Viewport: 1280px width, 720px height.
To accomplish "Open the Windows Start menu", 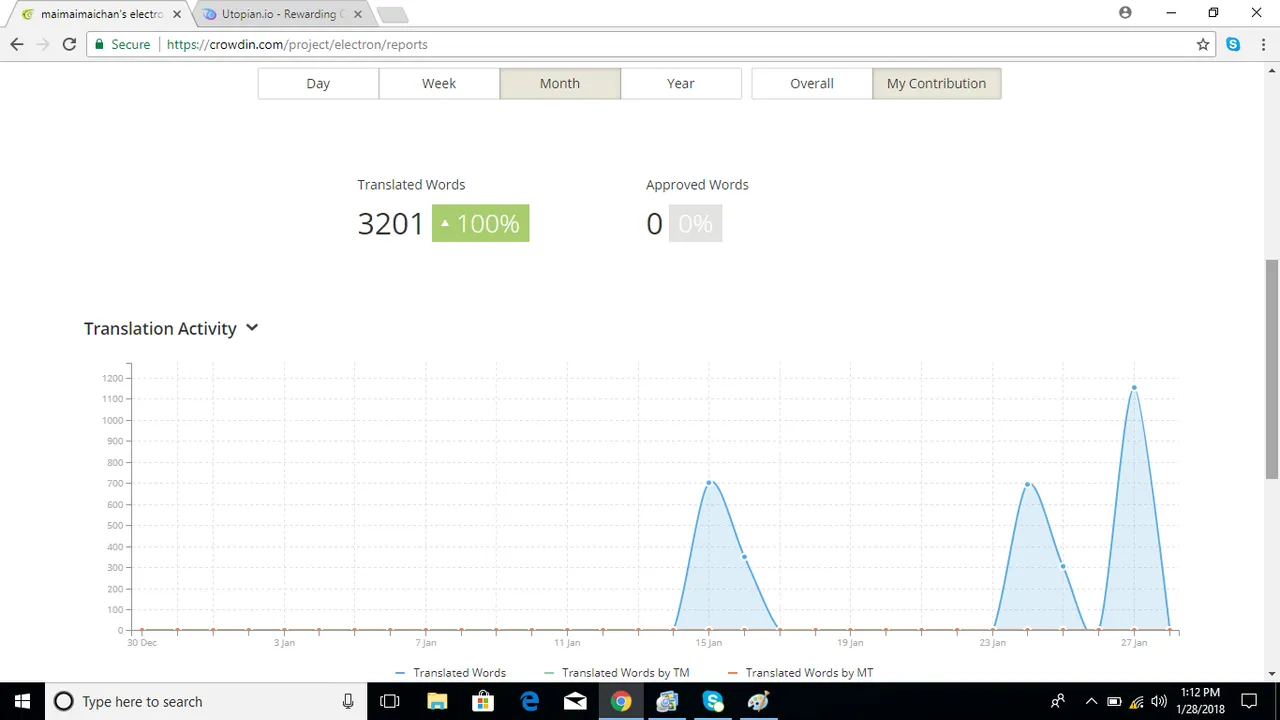I will (22, 701).
